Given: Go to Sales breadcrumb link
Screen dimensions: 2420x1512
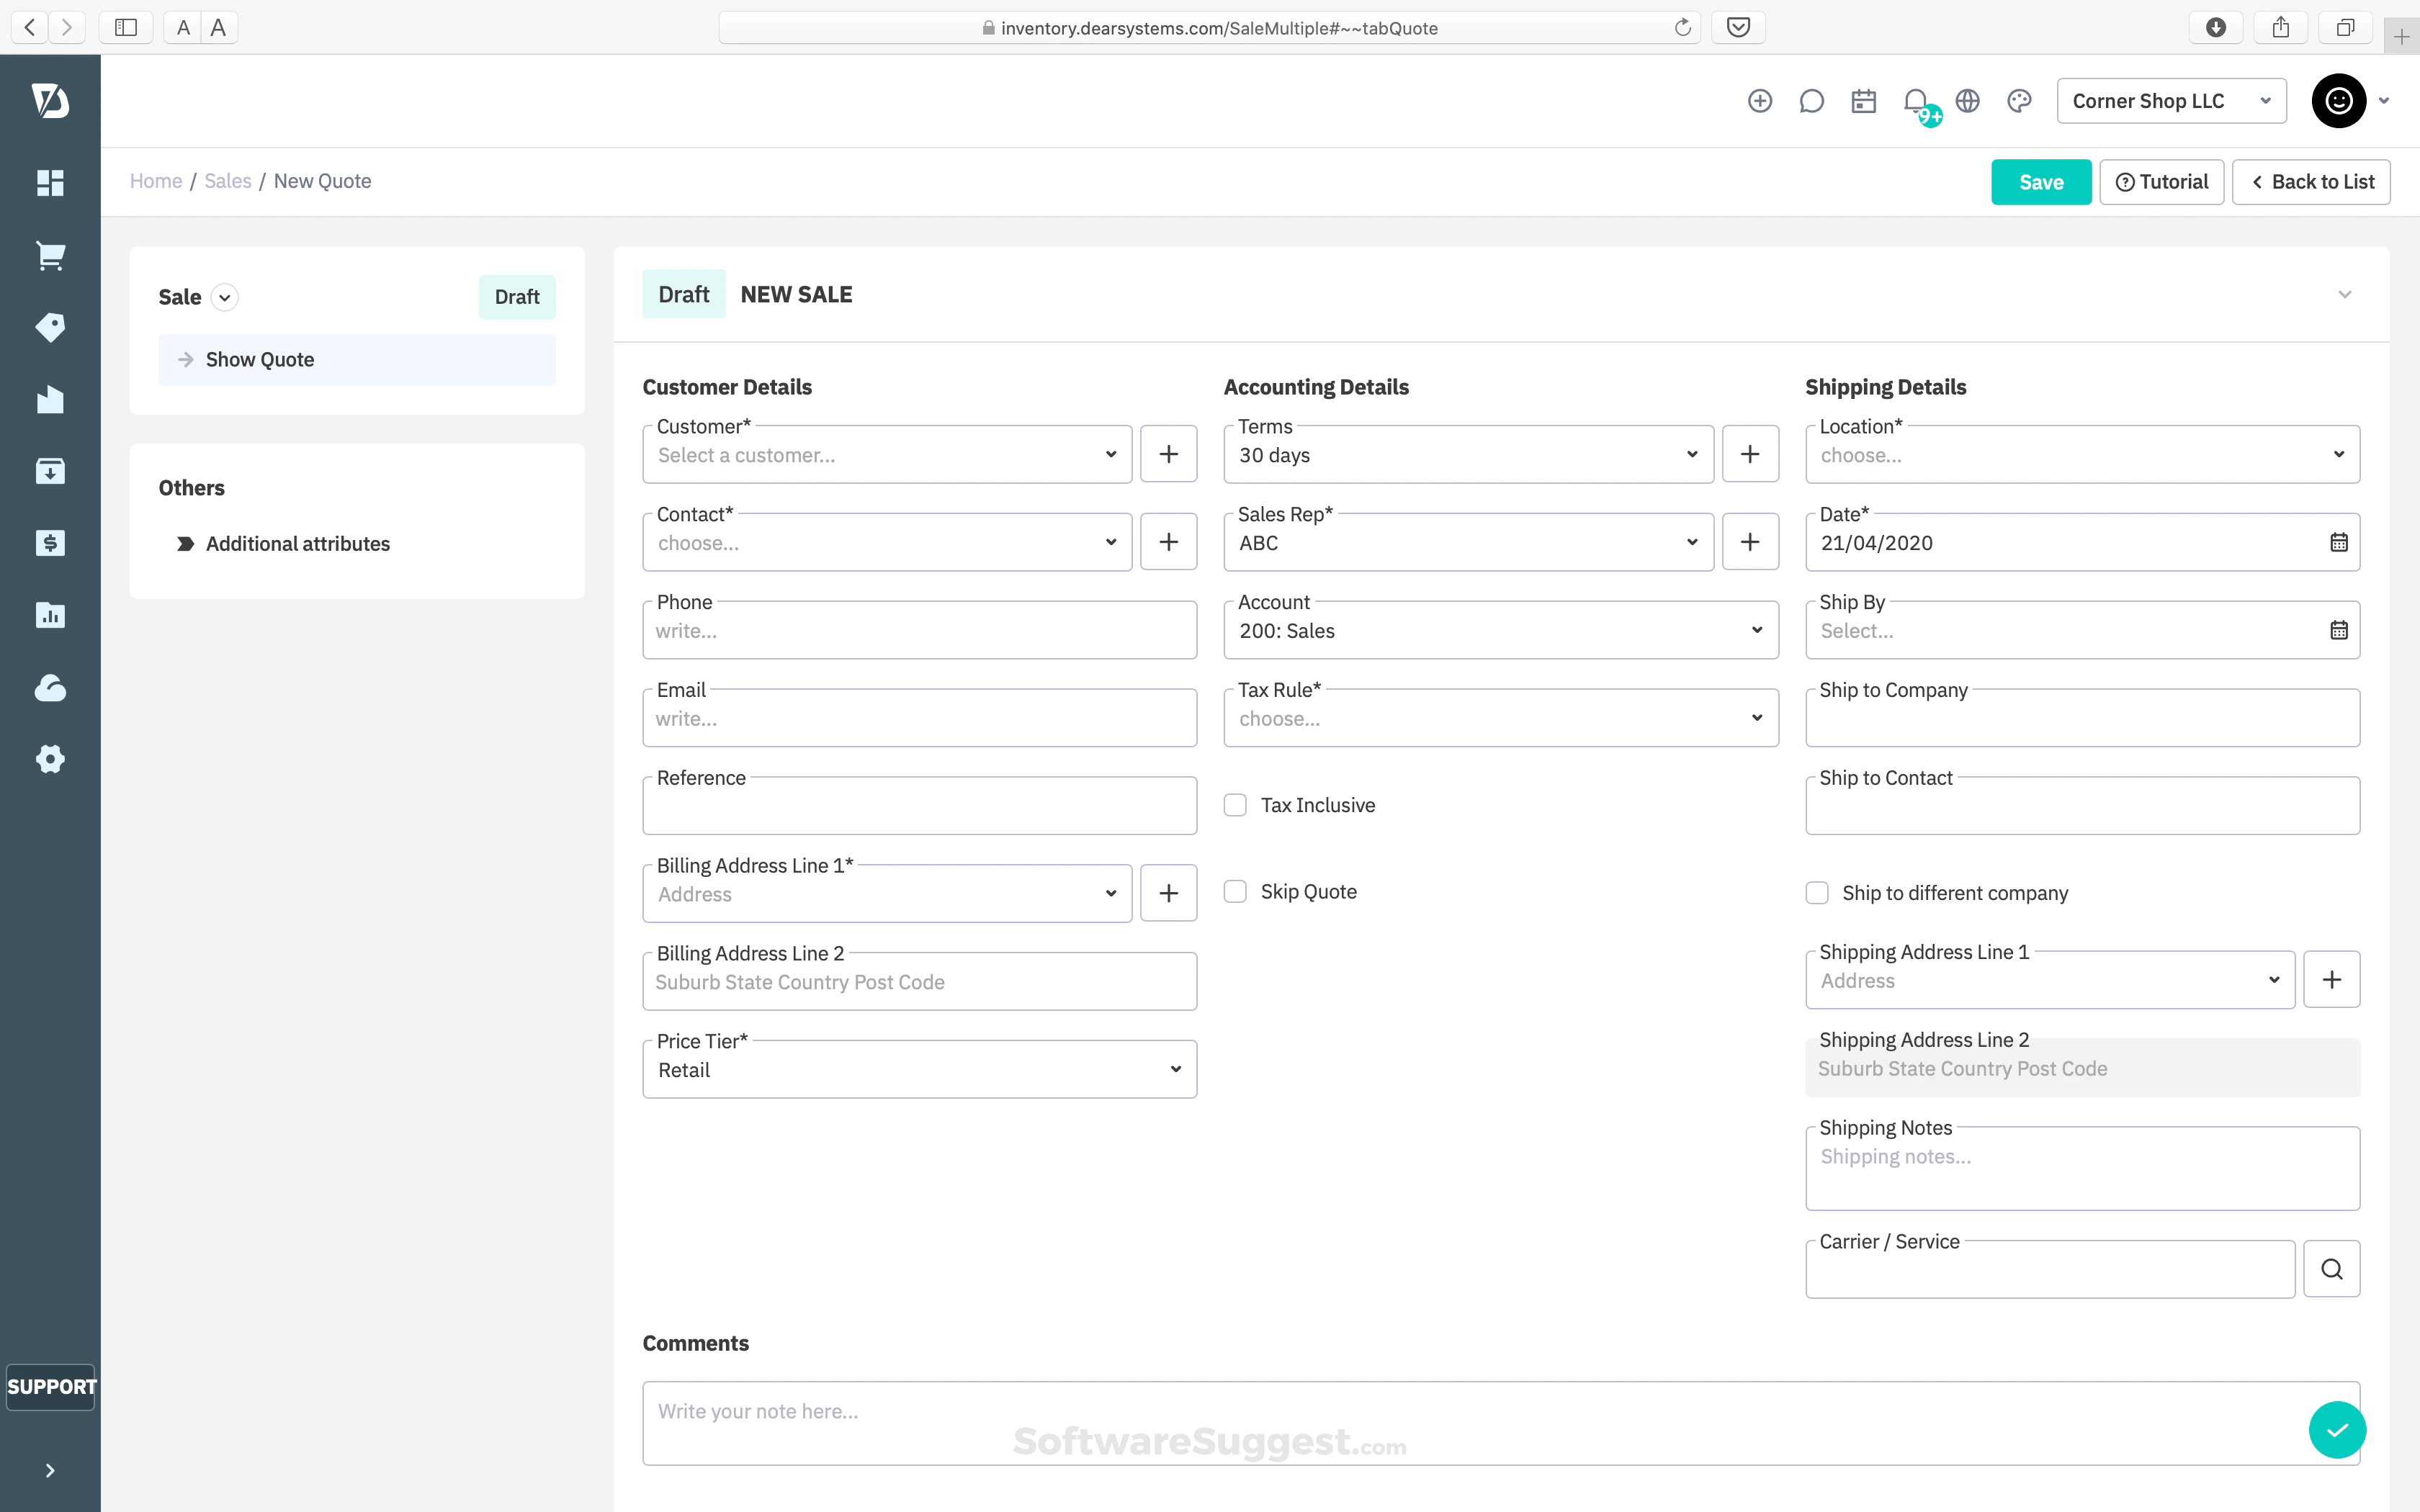Looking at the screenshot, I should tap(228, 181).
